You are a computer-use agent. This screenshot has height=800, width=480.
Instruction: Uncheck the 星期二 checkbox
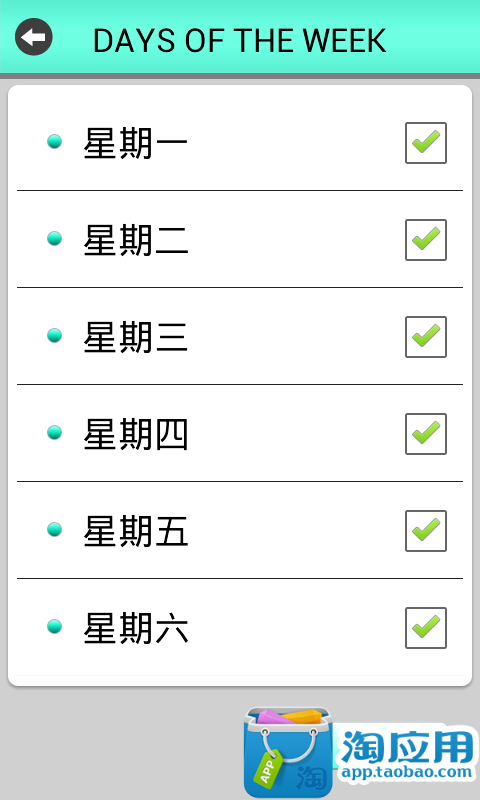point(426,240)
